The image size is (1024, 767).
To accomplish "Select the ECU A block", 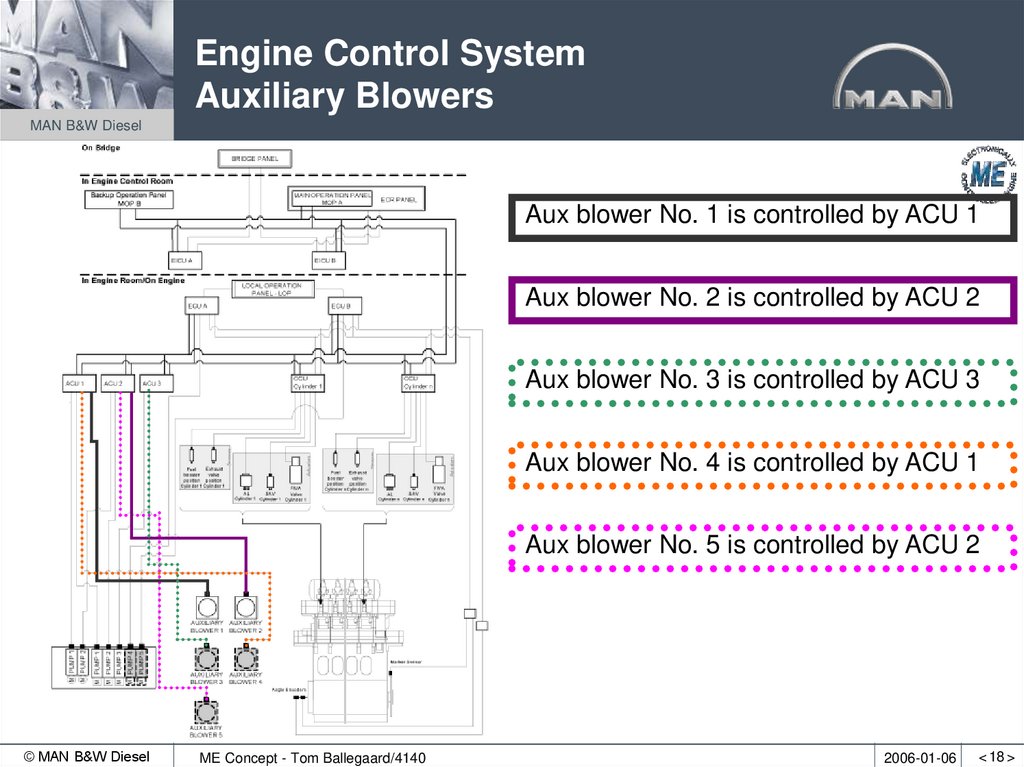I will pyautogui.click(x=201, y=305).
